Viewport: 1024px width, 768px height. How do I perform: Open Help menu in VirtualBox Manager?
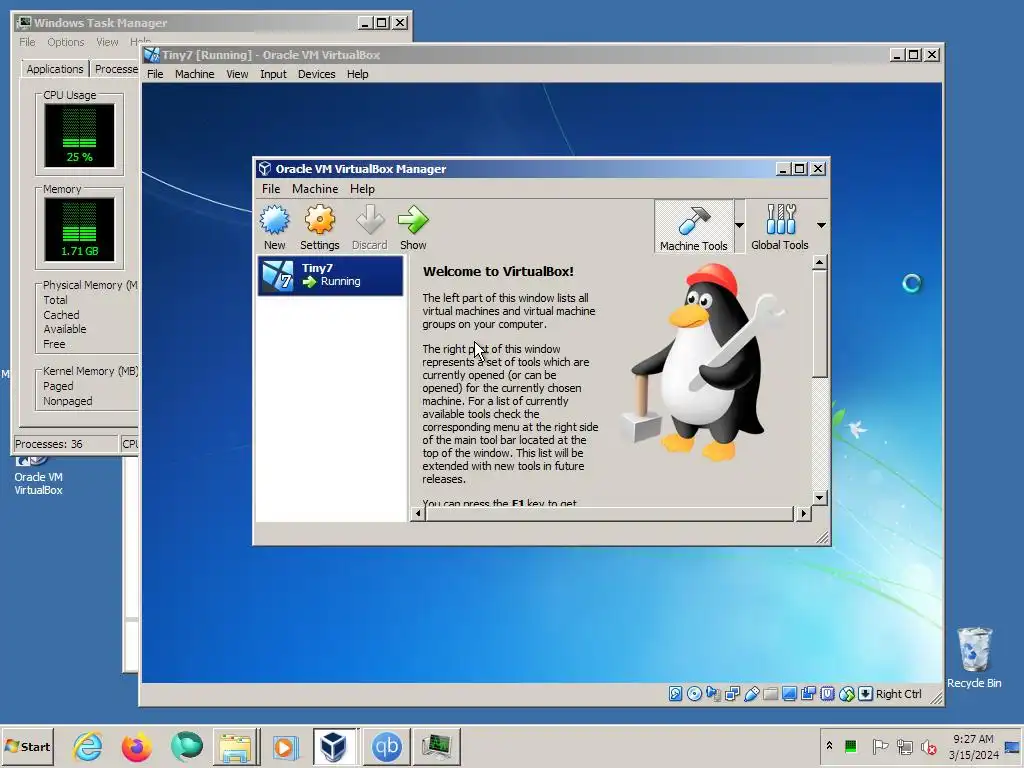pos(362,189)
